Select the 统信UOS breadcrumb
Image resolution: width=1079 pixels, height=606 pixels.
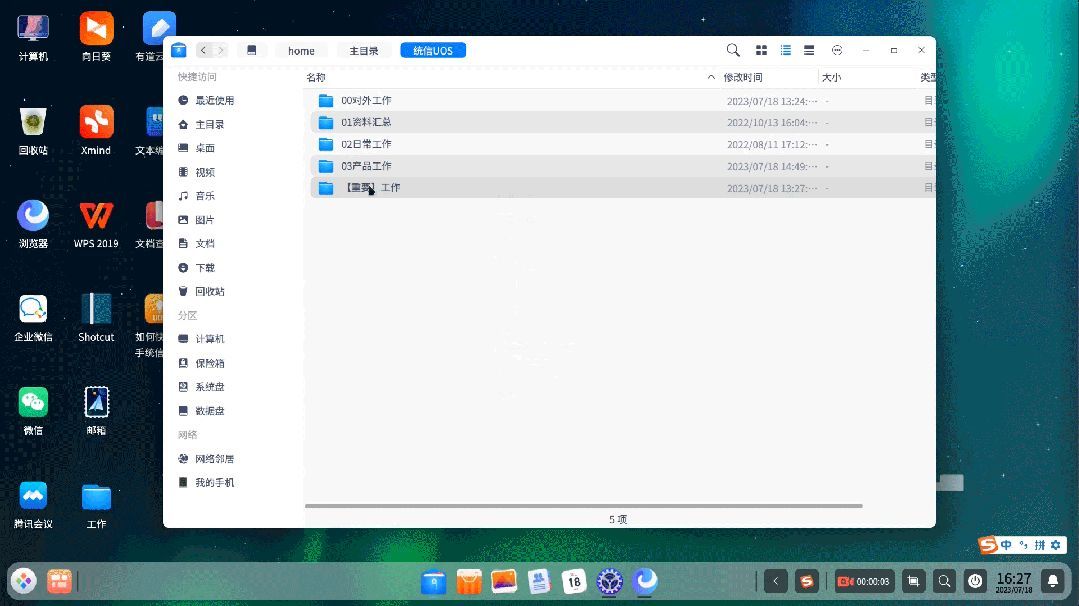tap(433, 51)
